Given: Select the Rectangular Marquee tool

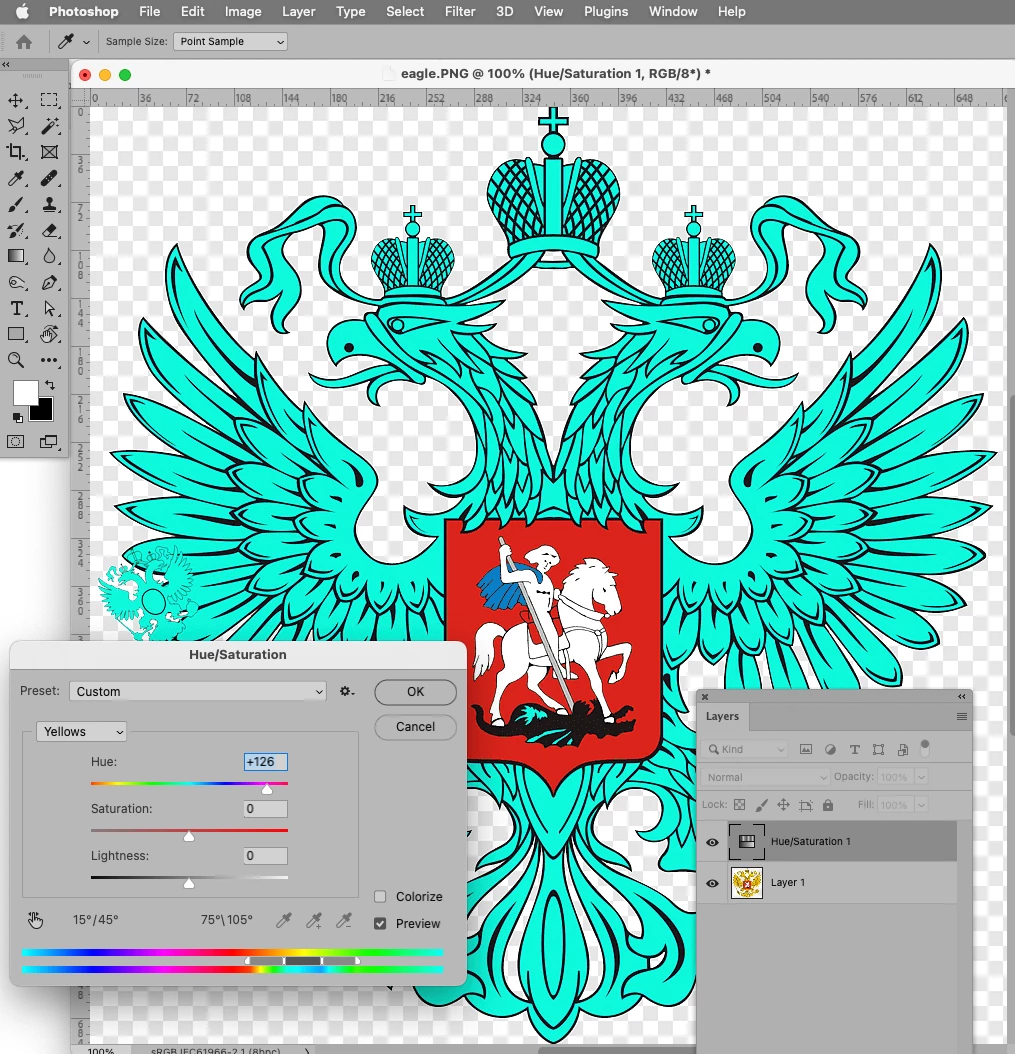Looking at the screenshot, I should pos(49,100).
